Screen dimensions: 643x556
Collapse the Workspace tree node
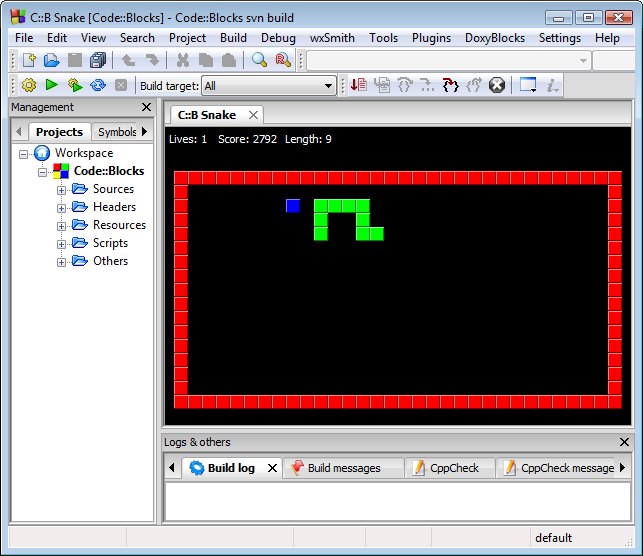coord(23,153)
